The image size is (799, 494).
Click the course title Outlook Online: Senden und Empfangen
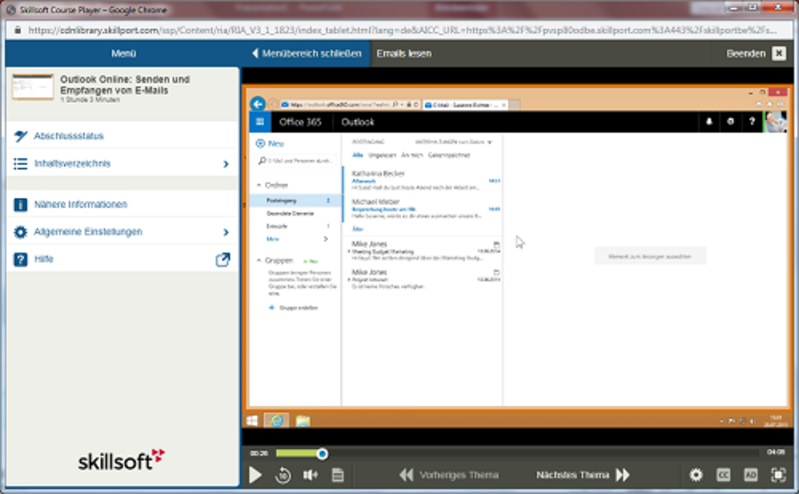coord(125,85)
